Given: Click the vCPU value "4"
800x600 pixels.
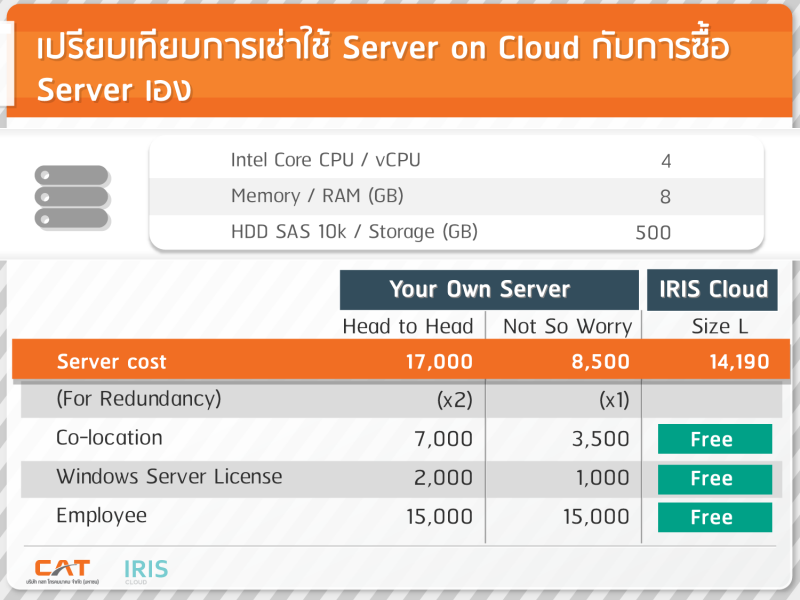Looking at the screenshot, I should (x=666, y=161).
